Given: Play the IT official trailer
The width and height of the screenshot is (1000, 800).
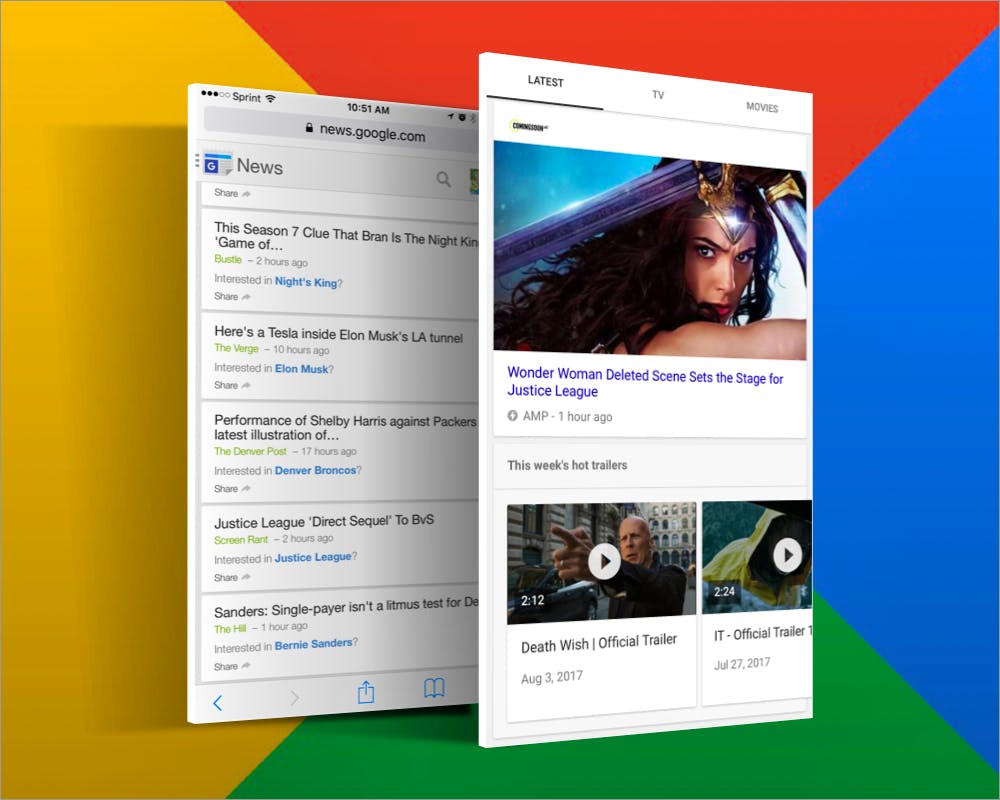Looking at the screenshot, I should (787, 554).
